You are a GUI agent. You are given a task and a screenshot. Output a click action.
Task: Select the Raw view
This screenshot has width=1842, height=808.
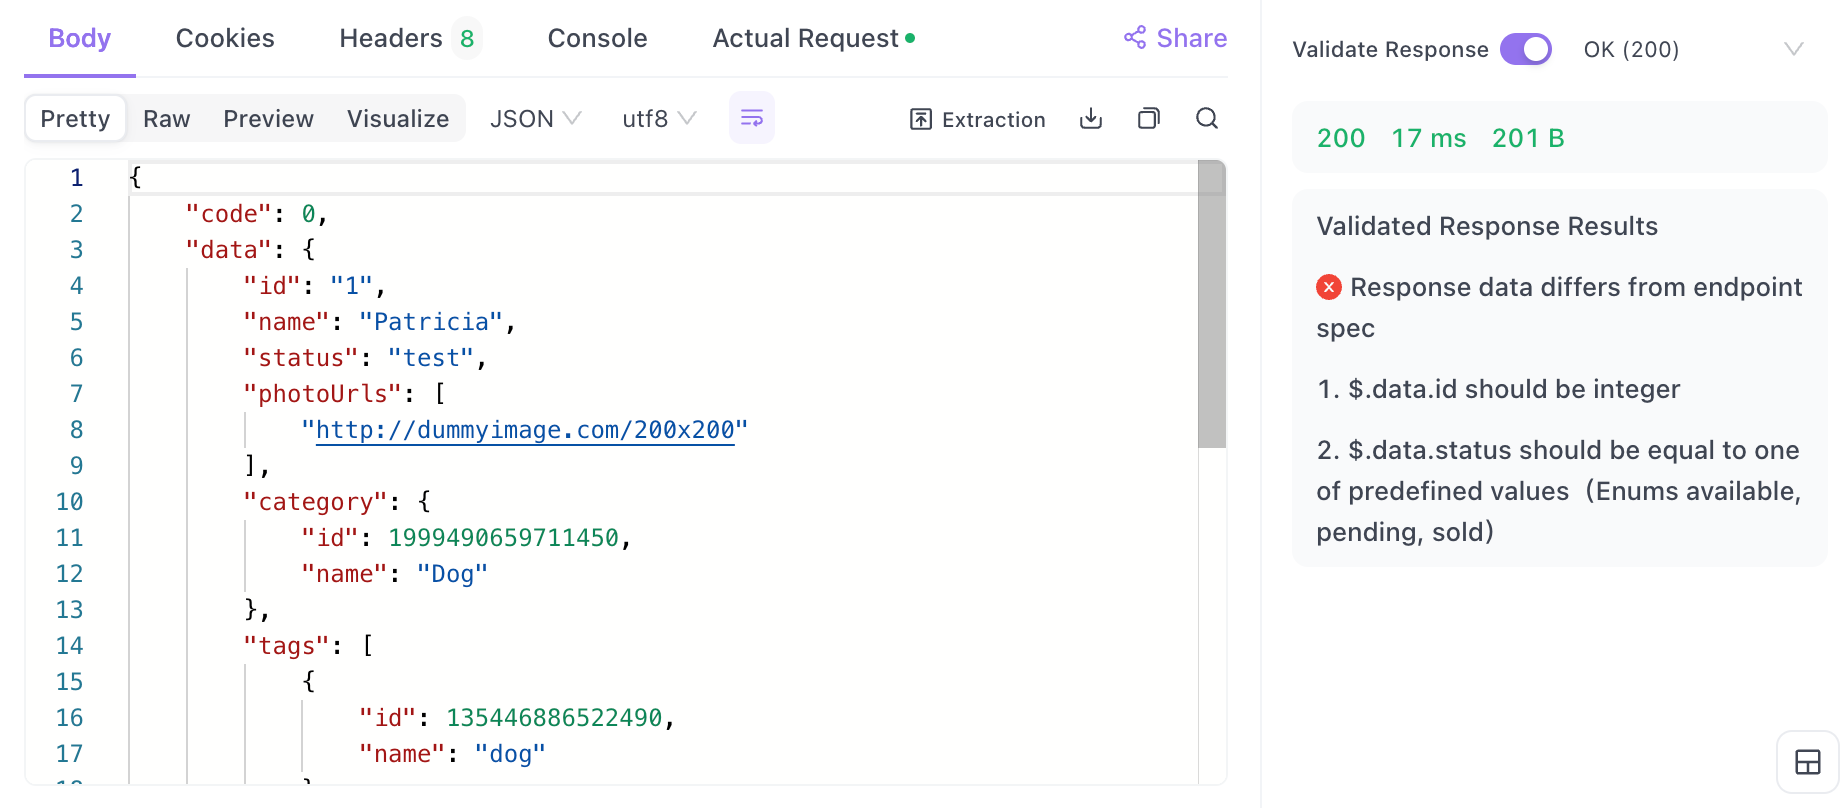click(166, 119)
